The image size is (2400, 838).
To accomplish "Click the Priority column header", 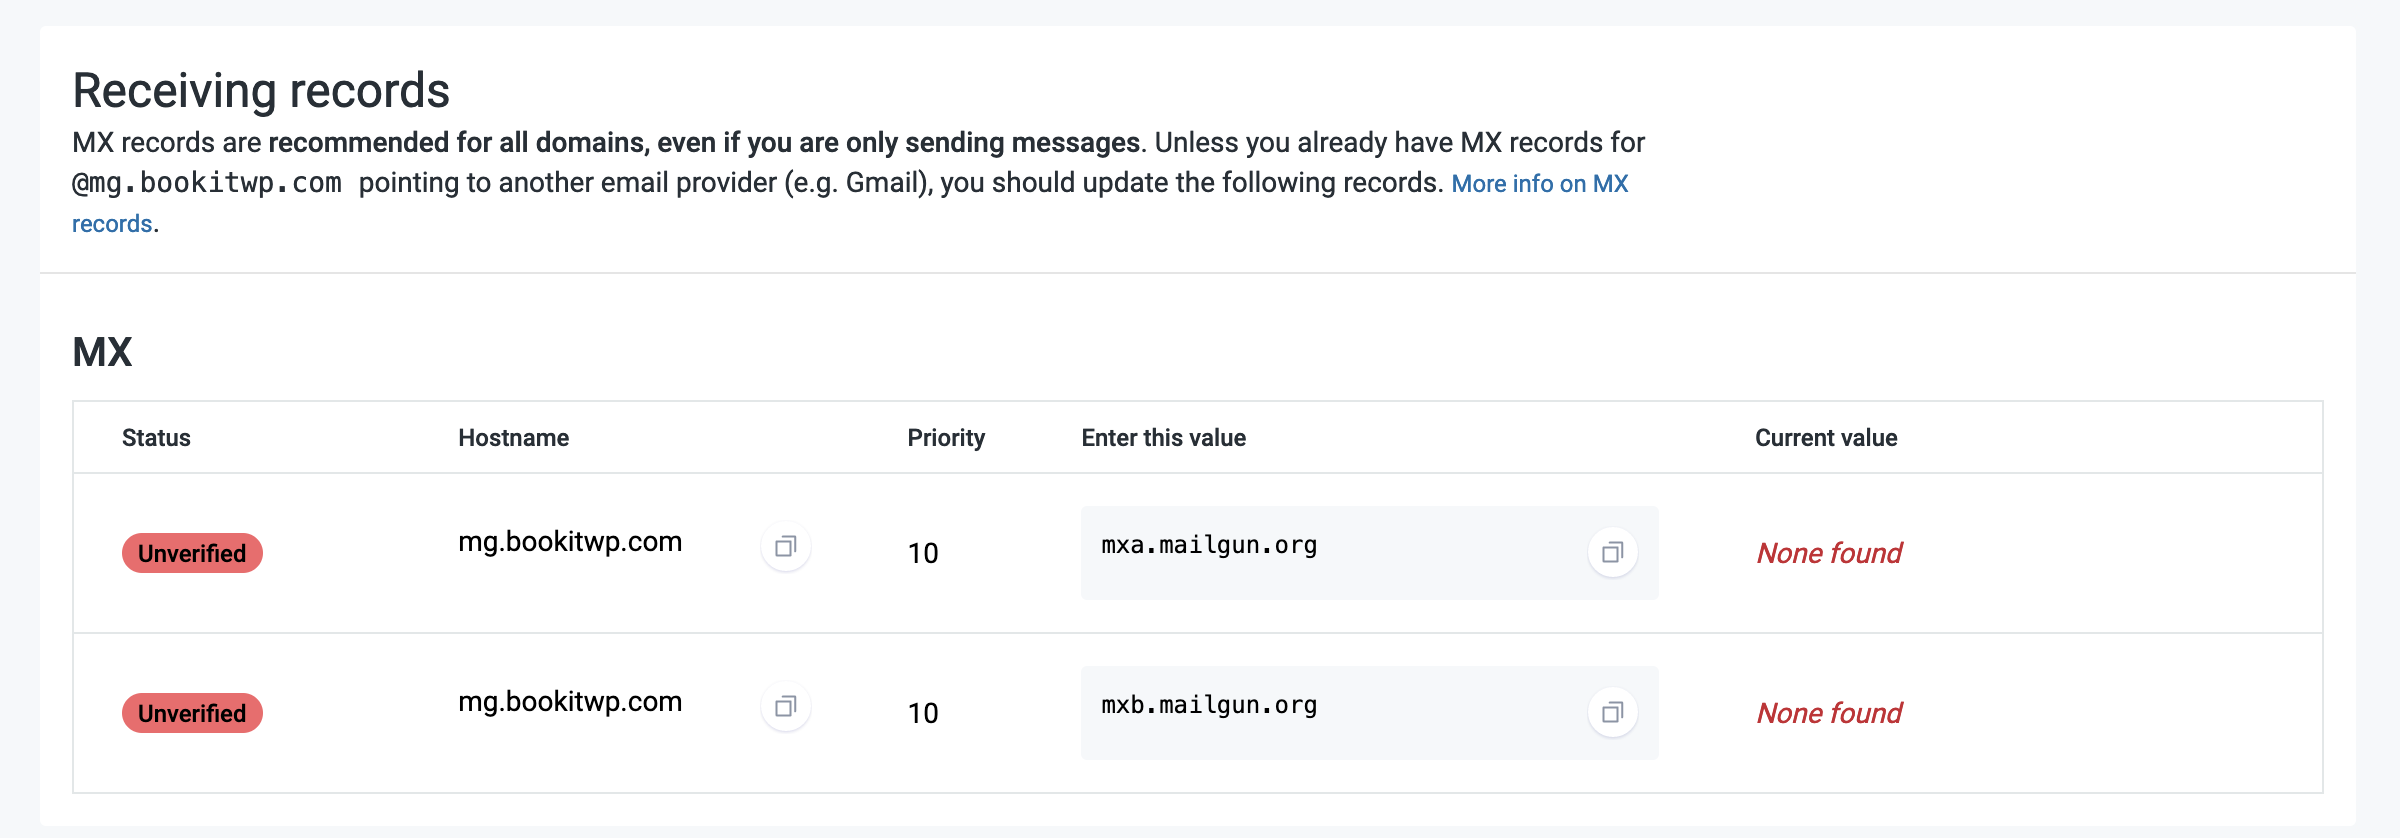I will [946, 438].
